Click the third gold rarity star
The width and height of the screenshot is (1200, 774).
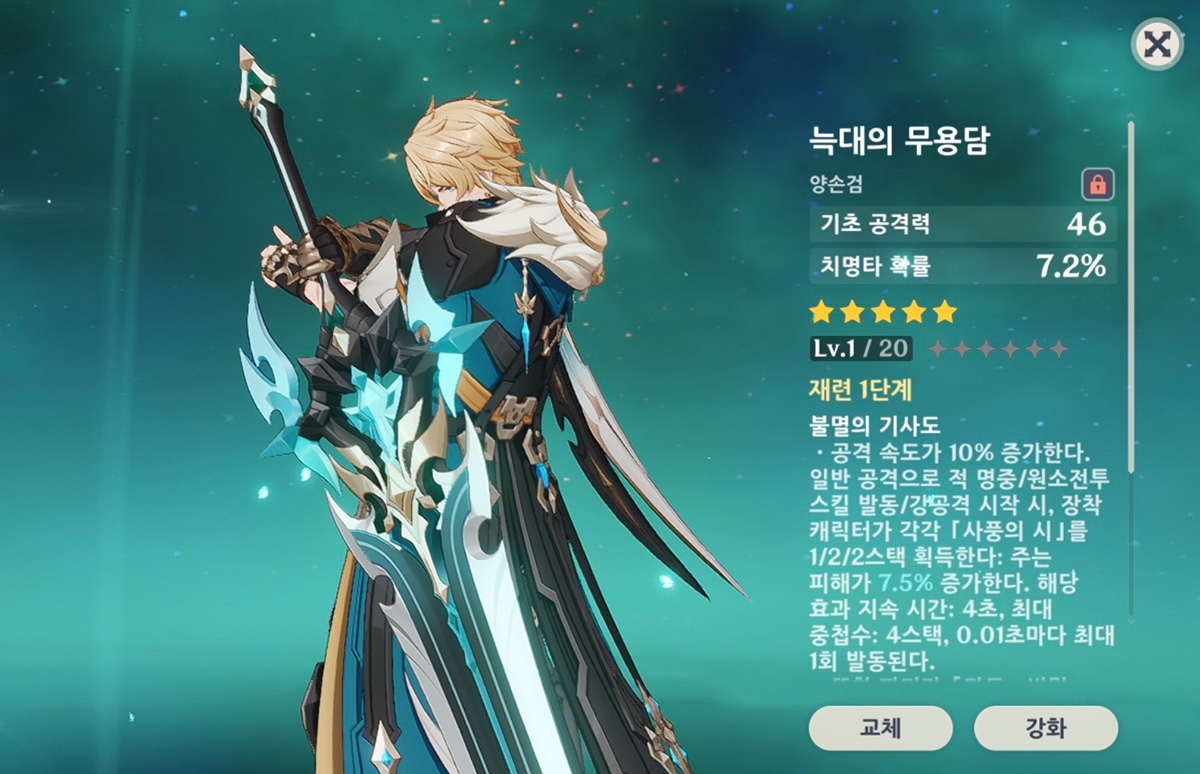point(883,312)
